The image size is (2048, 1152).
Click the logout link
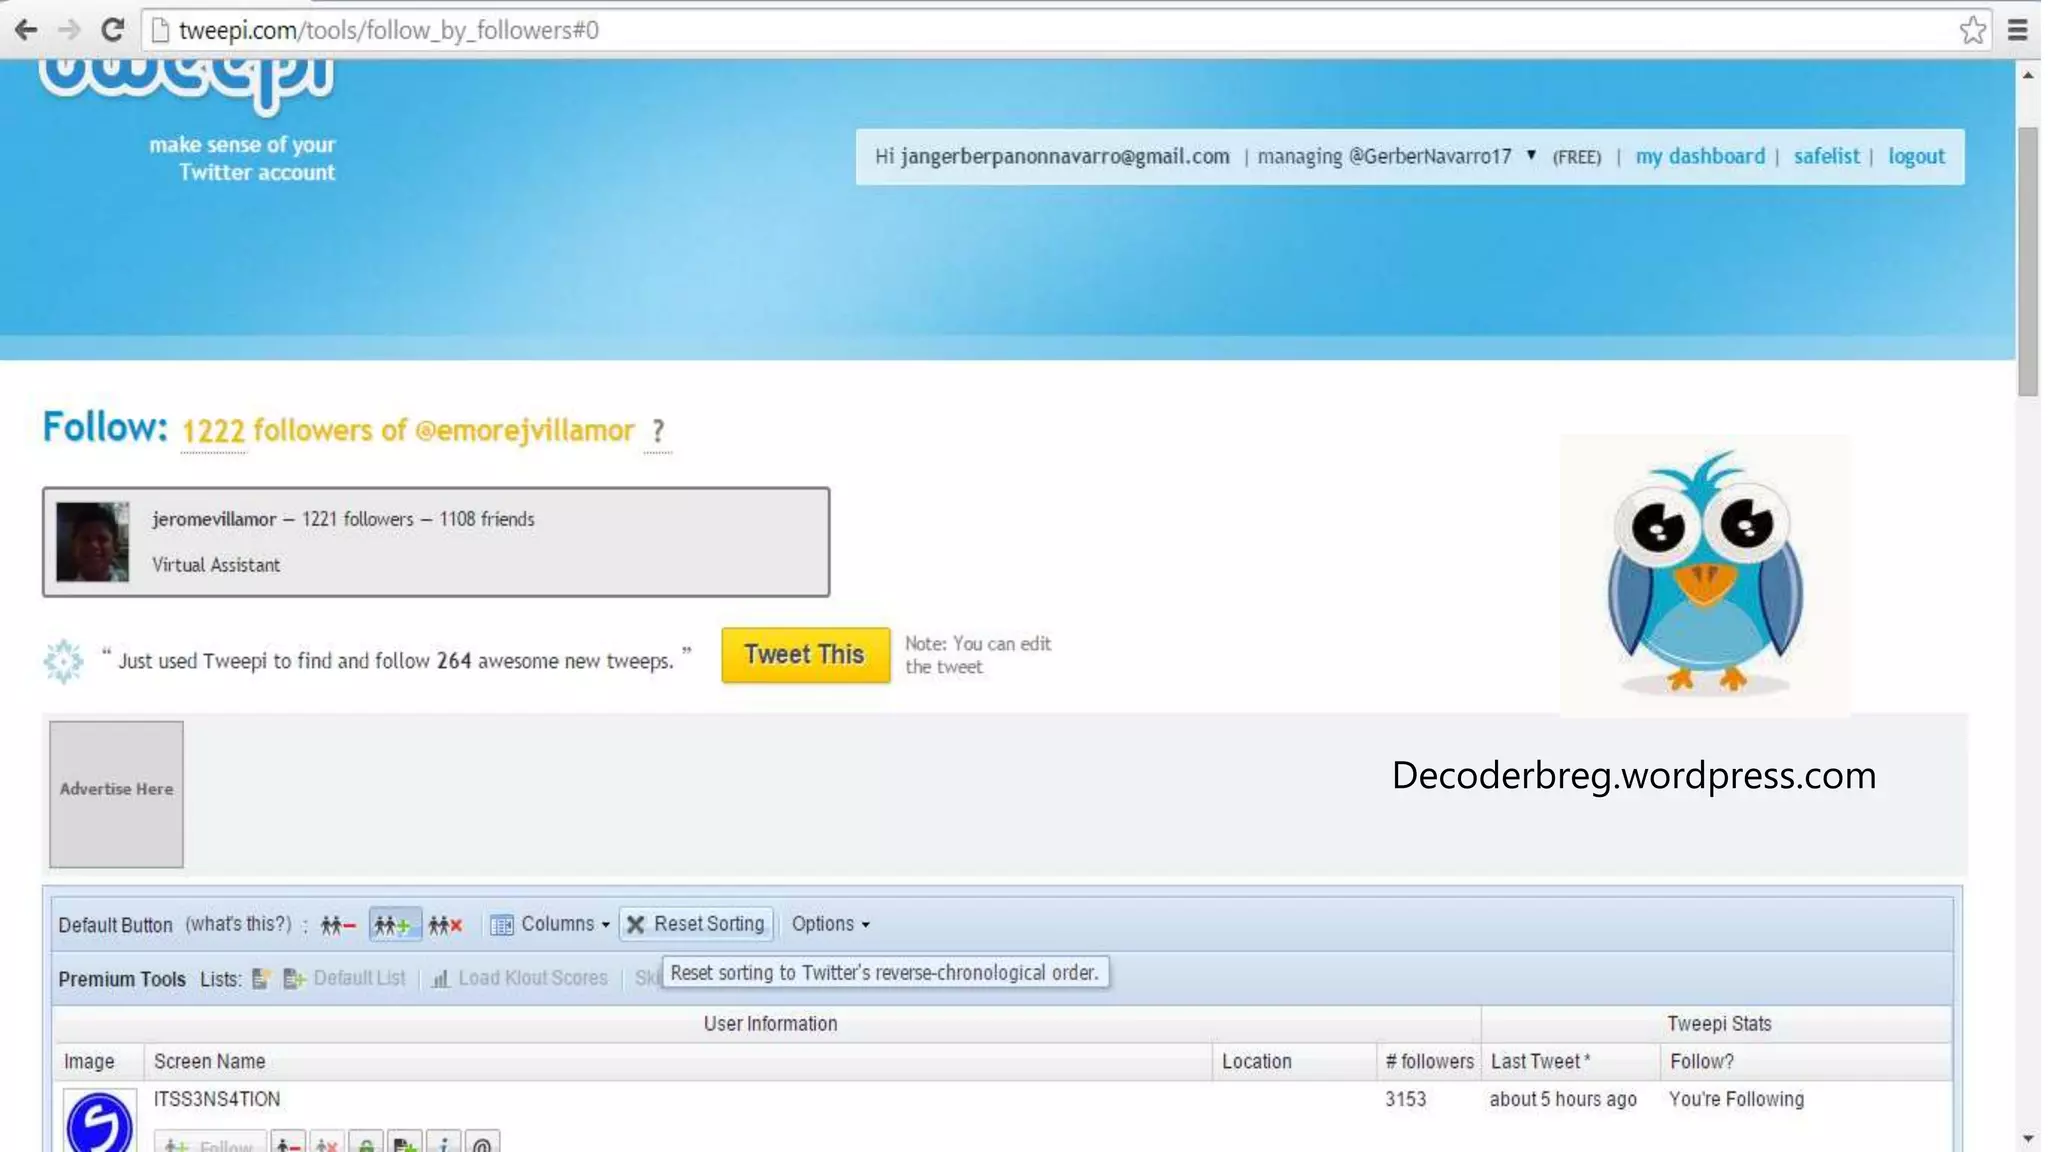1916,156
